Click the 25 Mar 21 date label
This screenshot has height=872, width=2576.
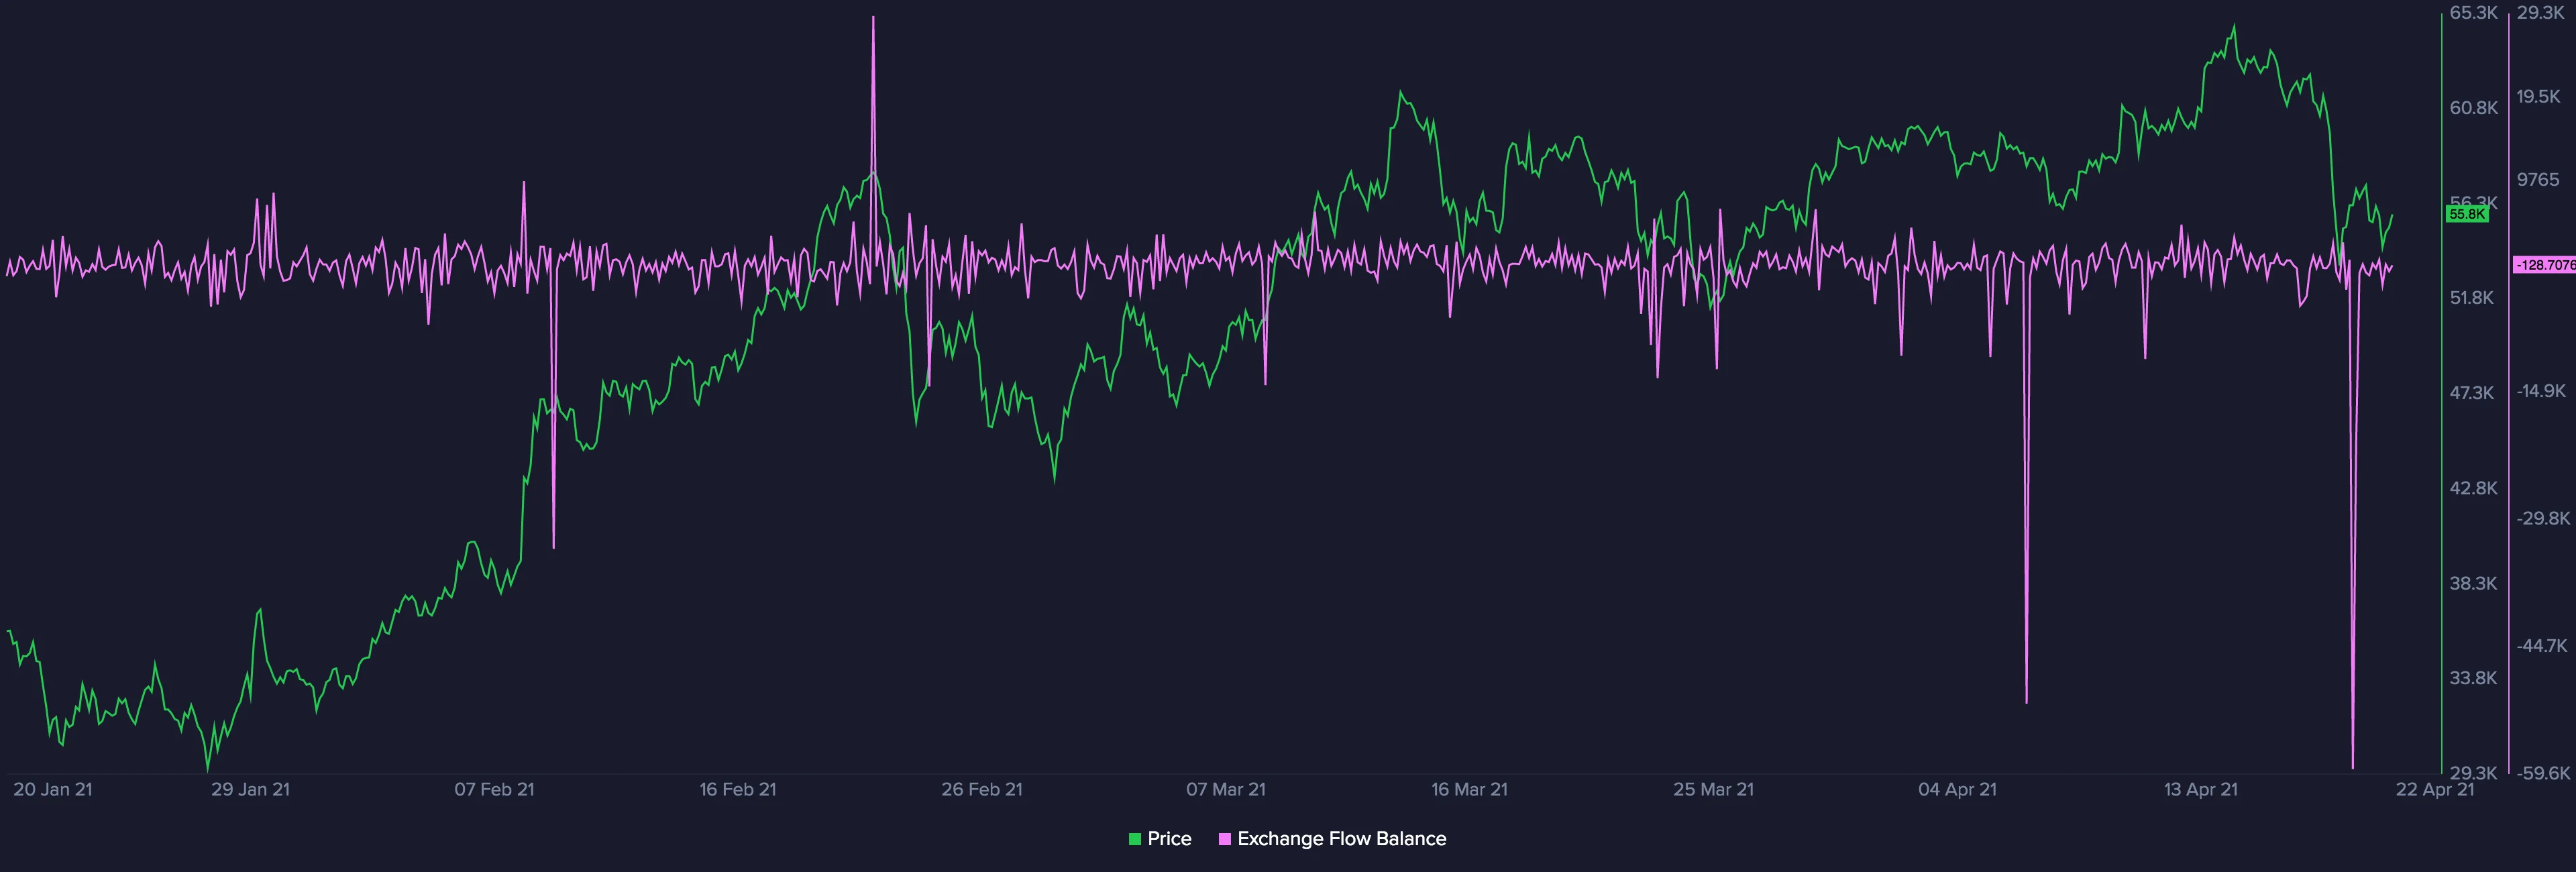tap(1714, 789)
